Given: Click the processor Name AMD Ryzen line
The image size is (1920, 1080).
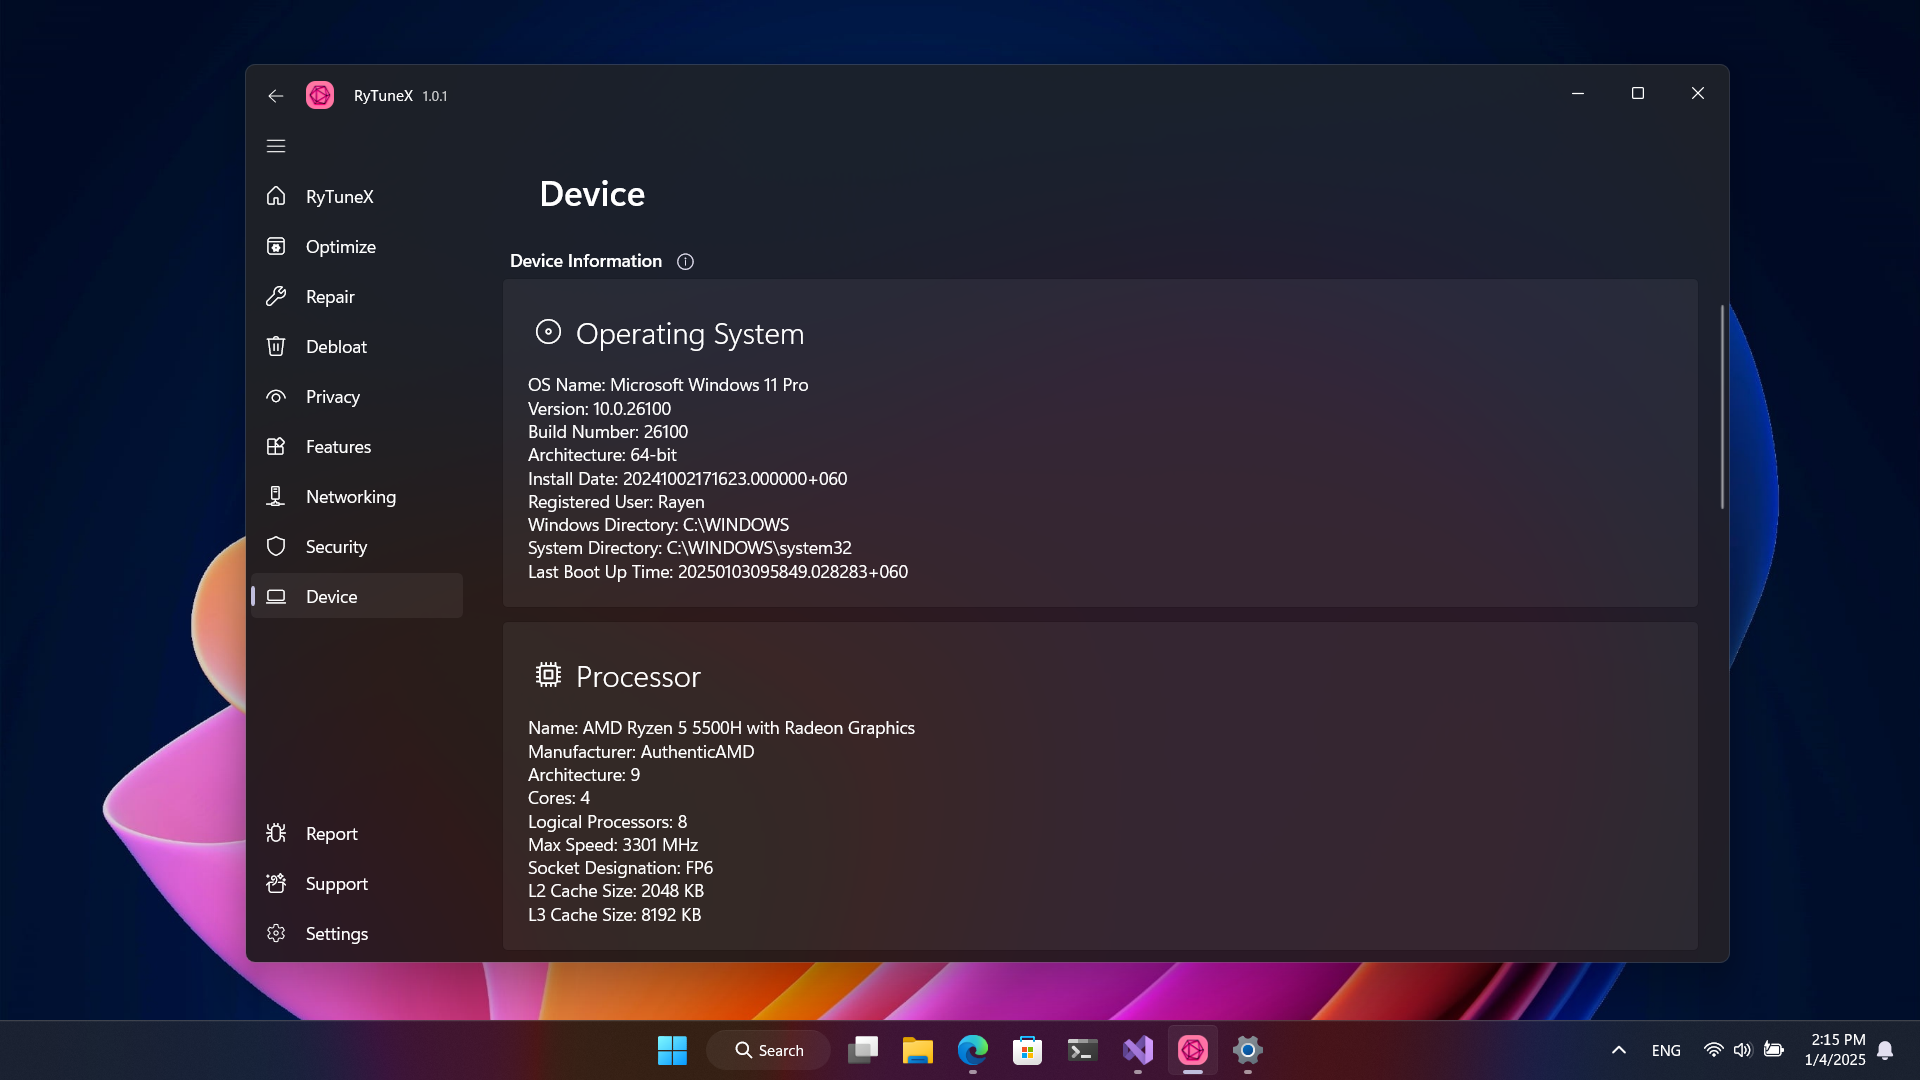Looking at the screenshot, I should 721,728.
